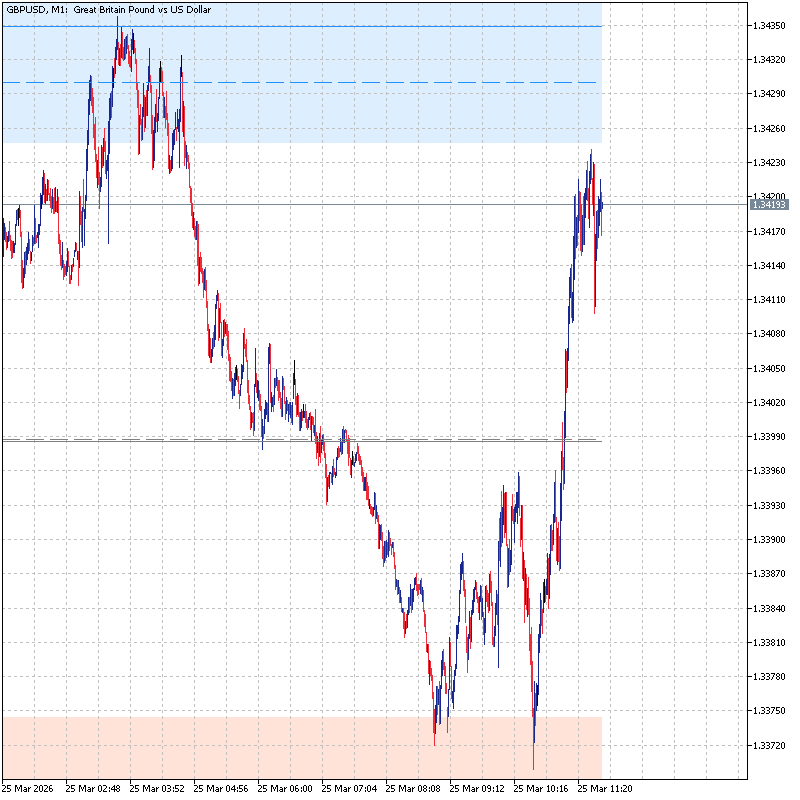This screenshot has height=800, width=800.
Task: Click the current price label 1.34193
Action: click(x=770, y=205)
